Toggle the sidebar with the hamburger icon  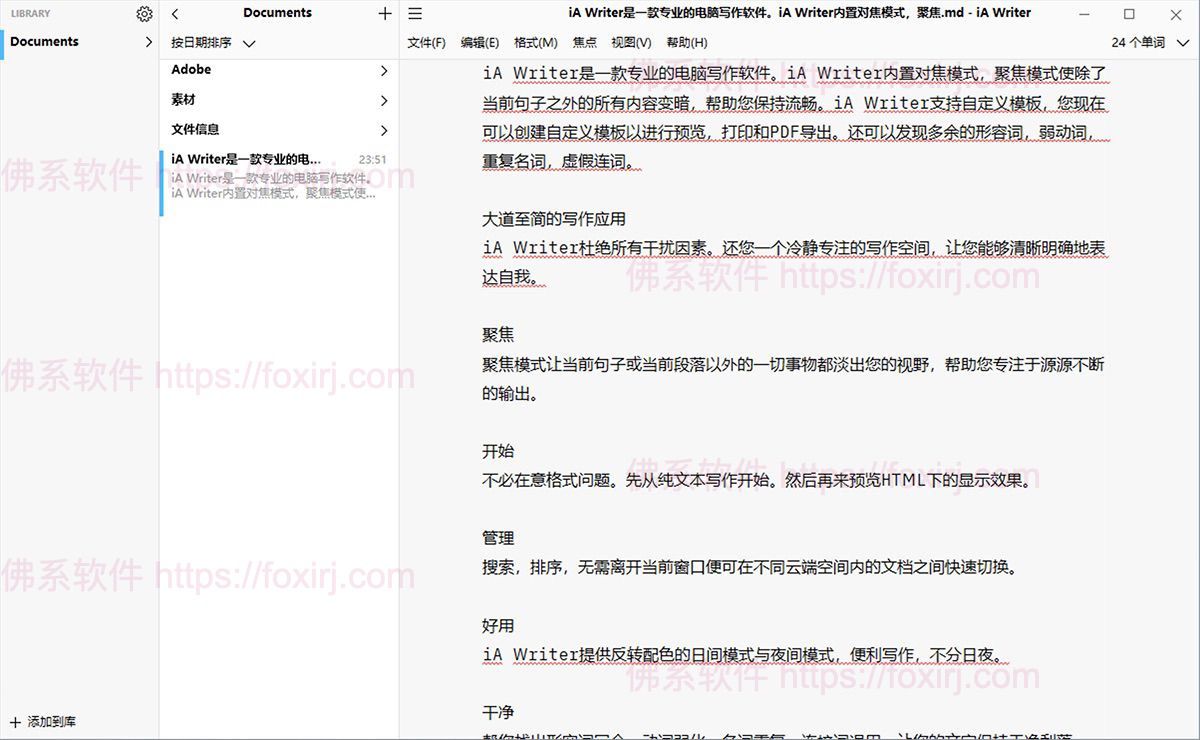pos(416,14)
